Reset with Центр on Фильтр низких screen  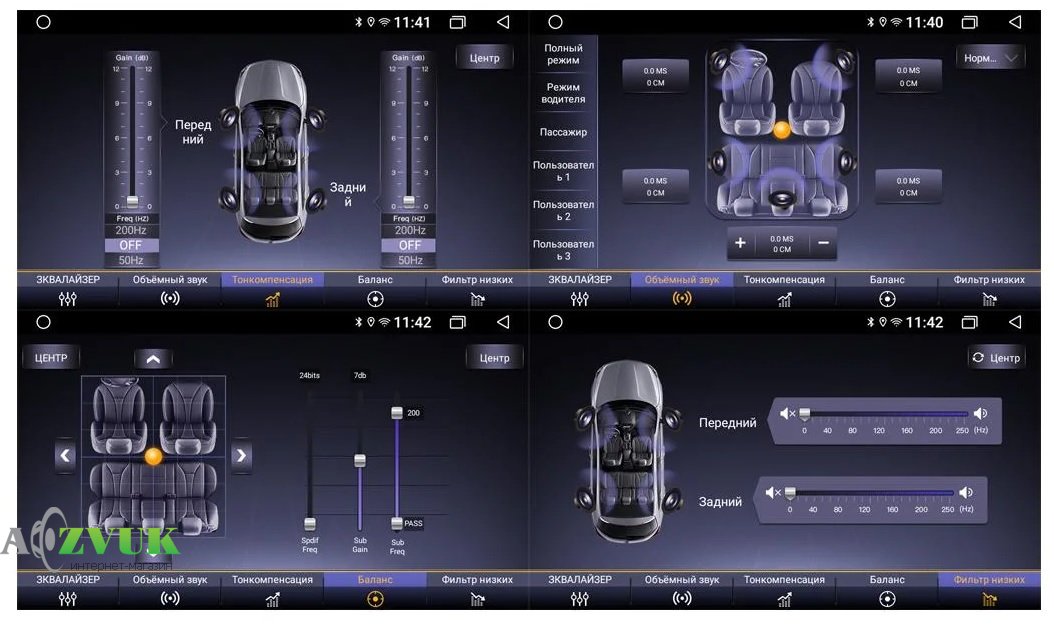point(996,358)
